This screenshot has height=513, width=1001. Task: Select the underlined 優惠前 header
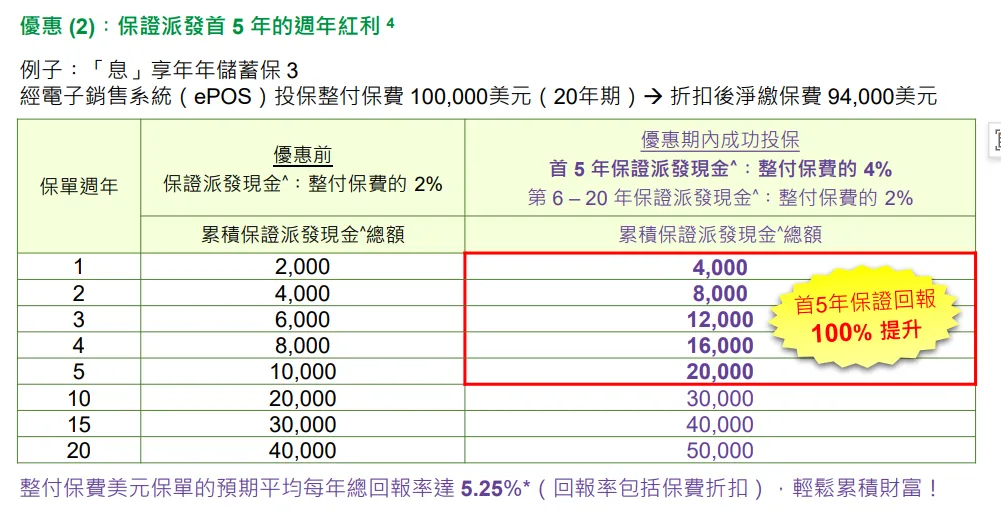click(303, 155)
